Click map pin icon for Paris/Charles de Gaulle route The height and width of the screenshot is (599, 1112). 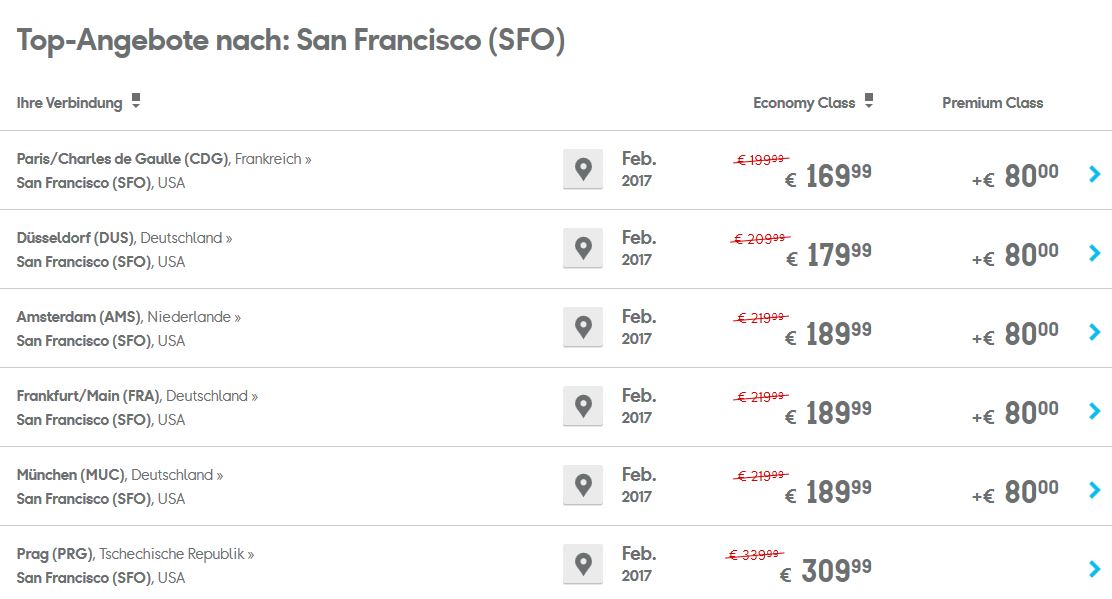click(x=583, y=169)
